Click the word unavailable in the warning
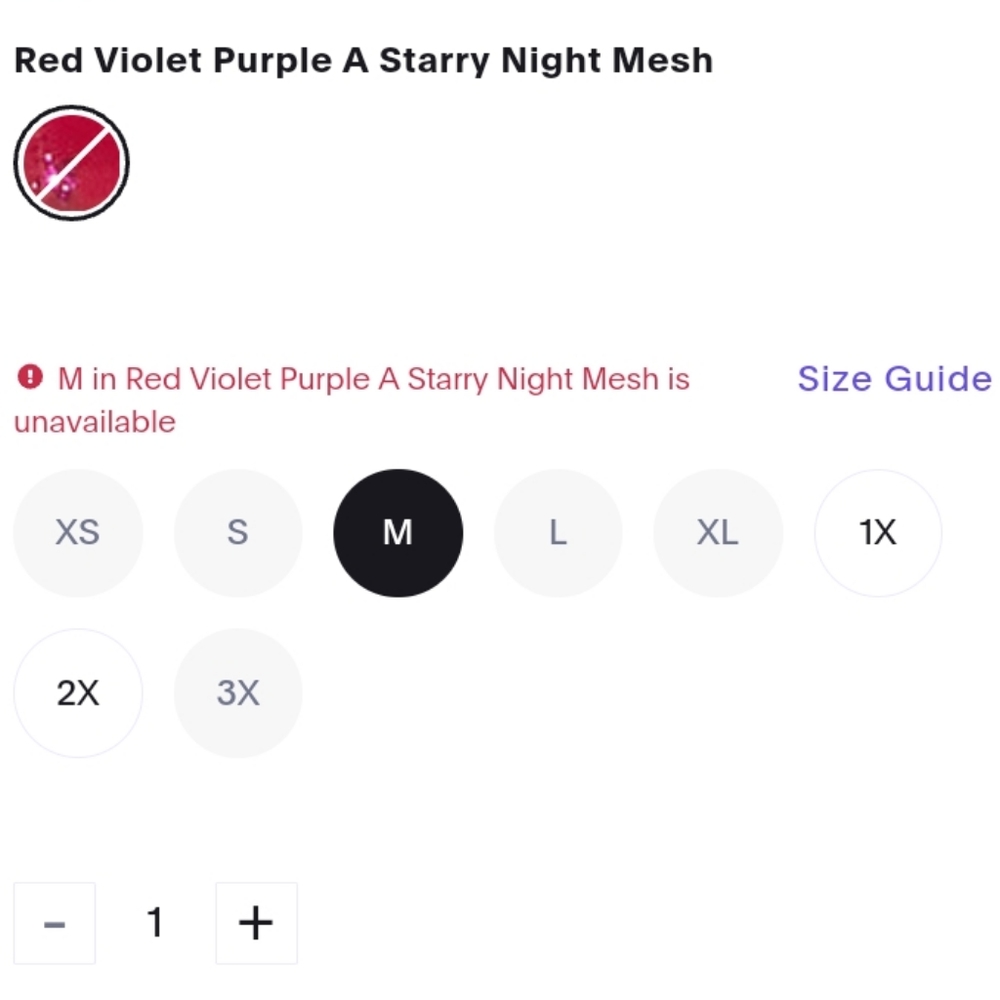 point(95,422)
